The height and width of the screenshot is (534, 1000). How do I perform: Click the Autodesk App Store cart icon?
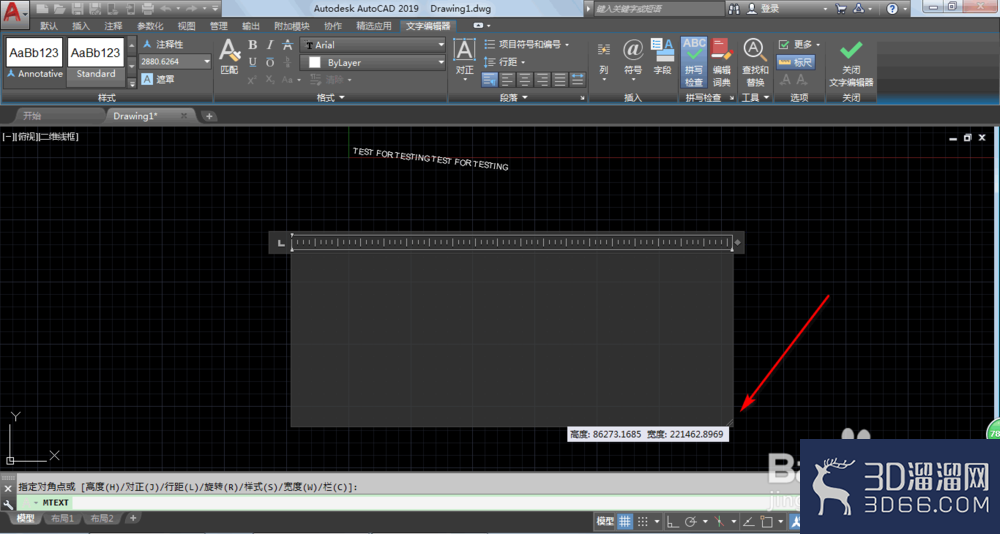click(x=841, y=9)
